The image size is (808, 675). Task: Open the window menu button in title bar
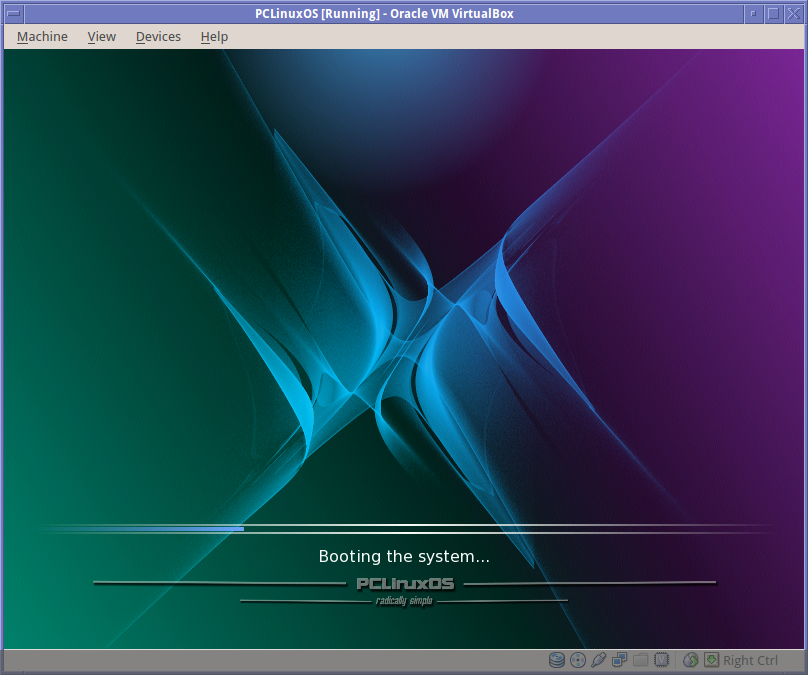[x=13, y=13]
